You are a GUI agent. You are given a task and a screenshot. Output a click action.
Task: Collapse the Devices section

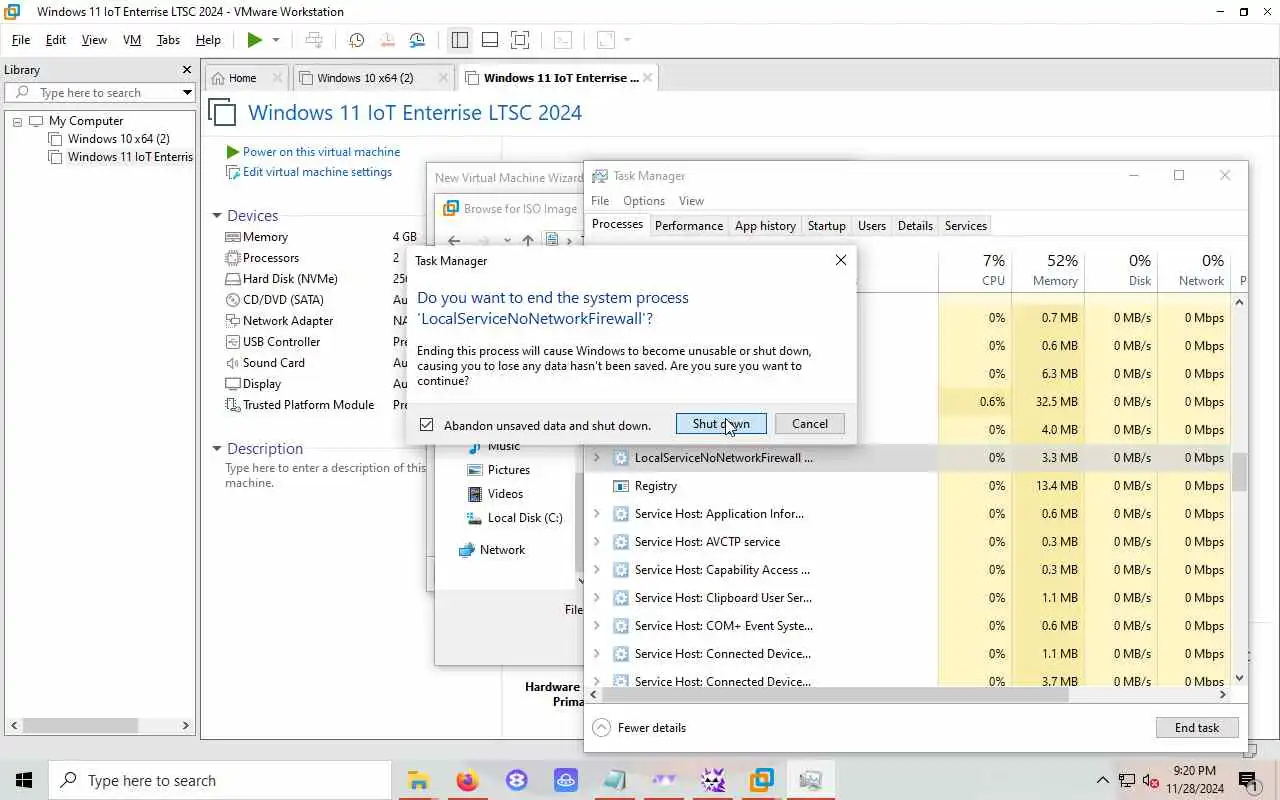tap(216, 216)
